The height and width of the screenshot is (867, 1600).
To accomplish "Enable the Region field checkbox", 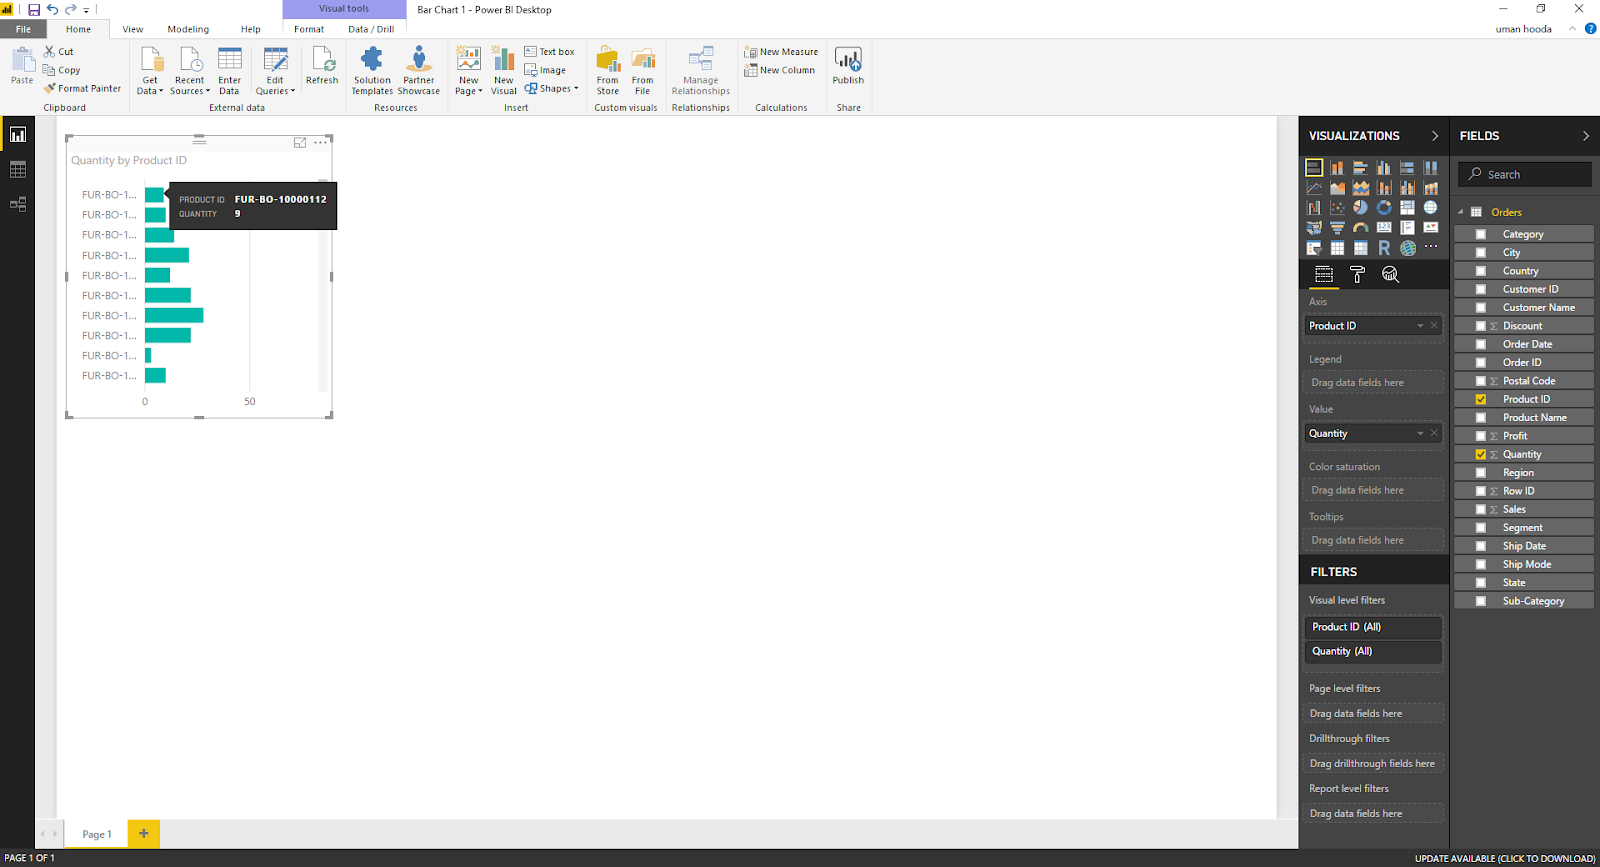I will [x=1481, y=473].
